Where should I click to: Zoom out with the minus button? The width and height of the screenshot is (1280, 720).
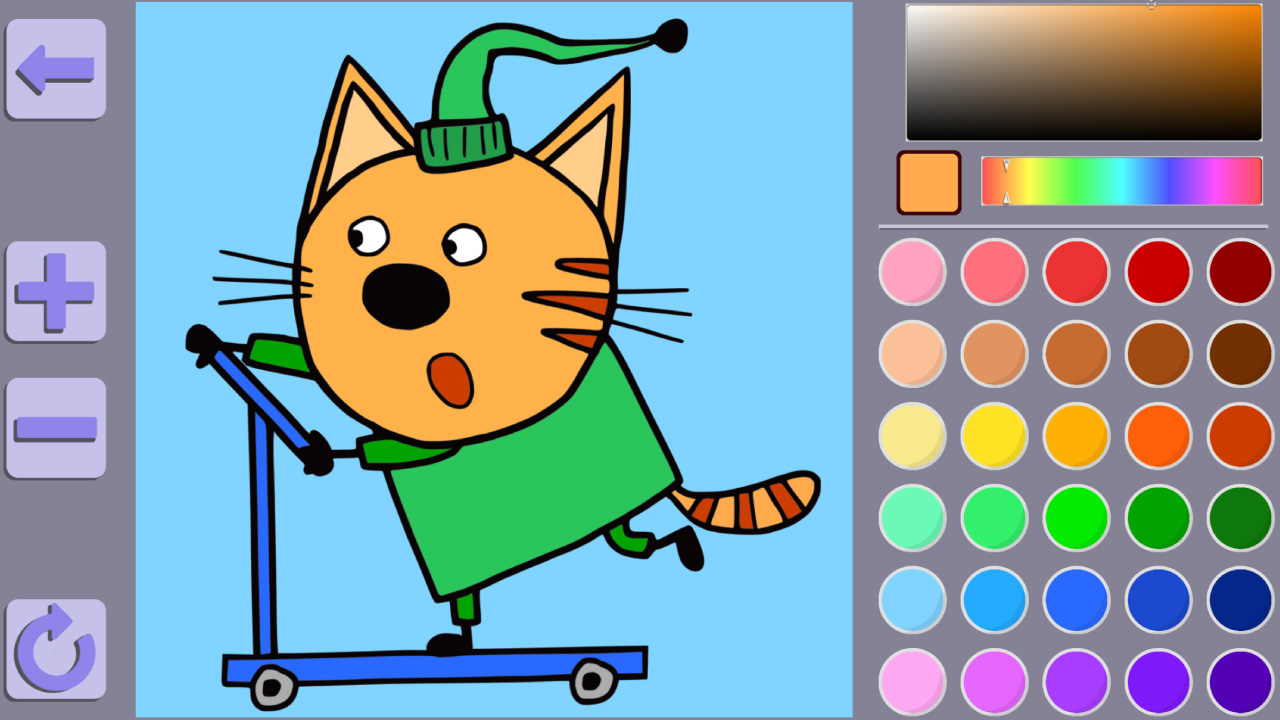(56, 428)
